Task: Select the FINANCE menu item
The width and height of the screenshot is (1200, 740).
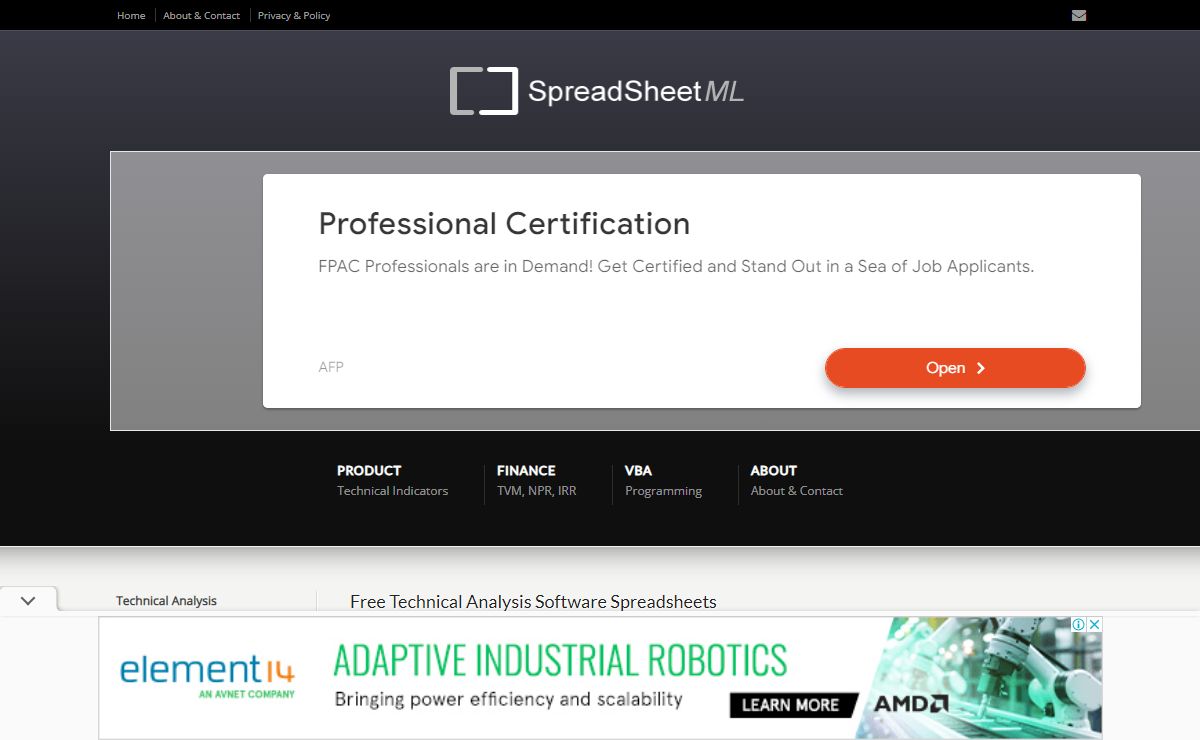Action: [x=526, y=470]
